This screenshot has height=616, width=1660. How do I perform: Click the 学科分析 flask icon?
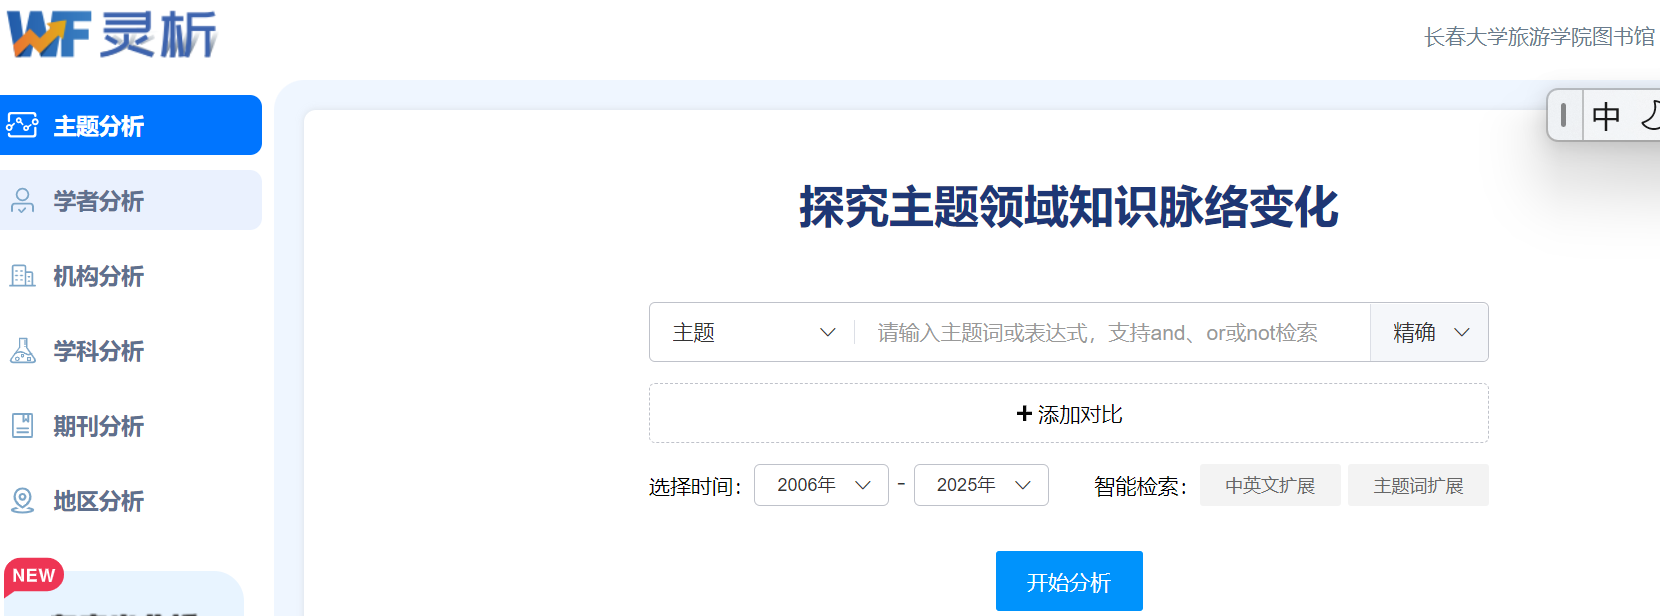click(x=22, y=351)
